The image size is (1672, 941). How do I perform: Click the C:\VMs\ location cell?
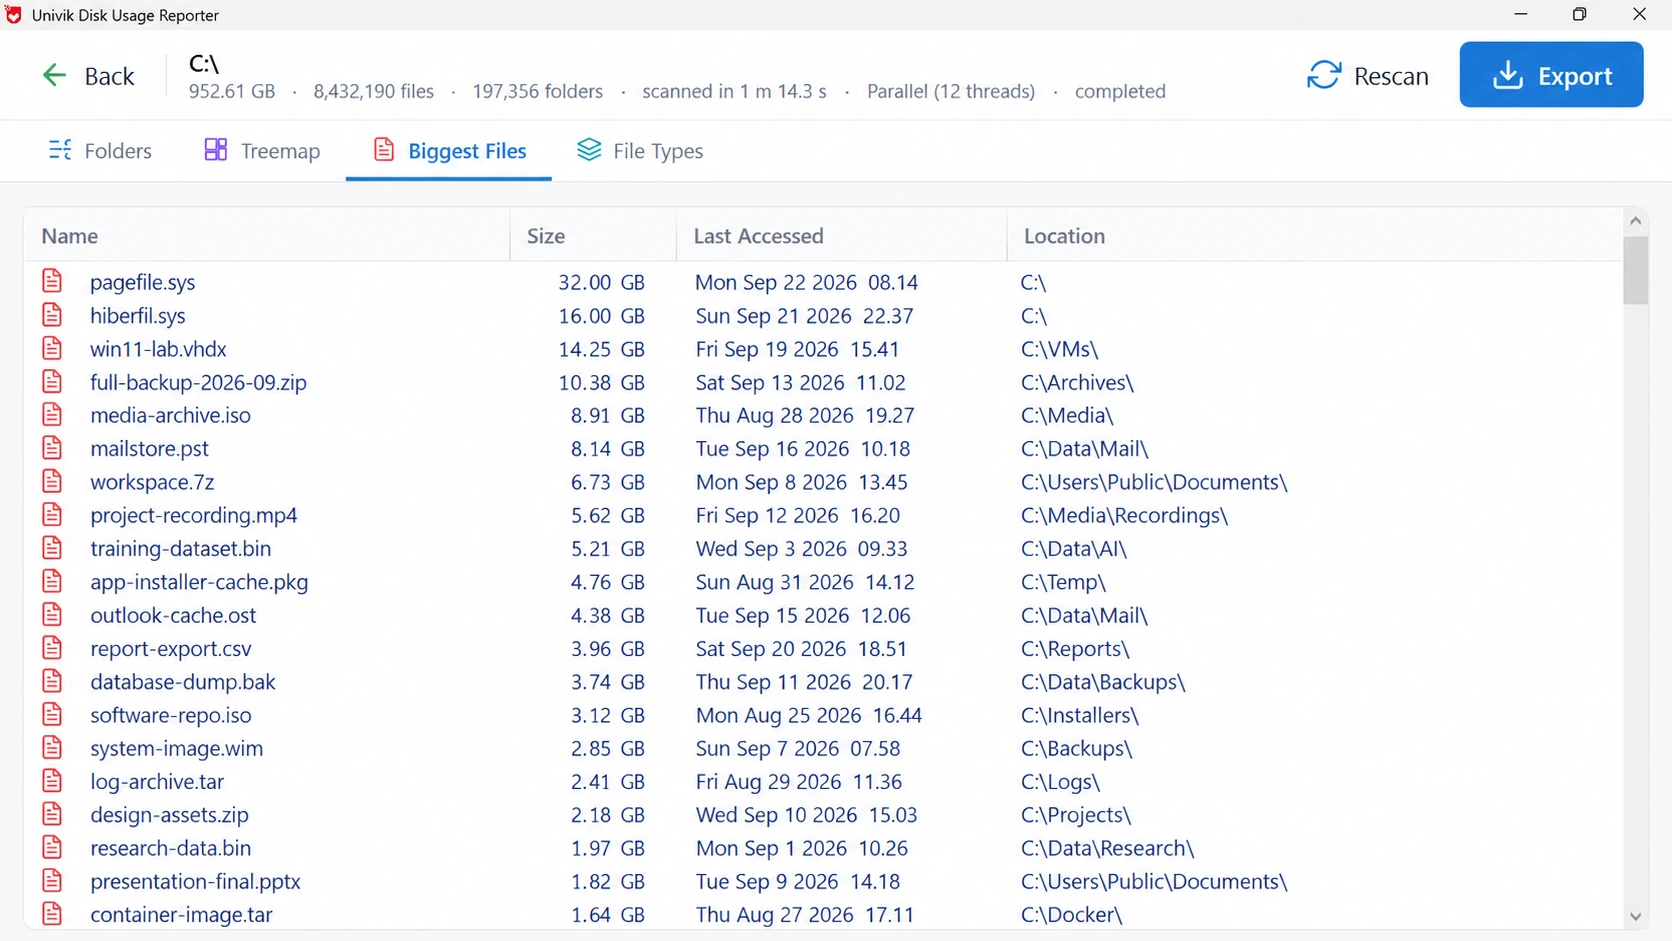(x=1059, y=349)
